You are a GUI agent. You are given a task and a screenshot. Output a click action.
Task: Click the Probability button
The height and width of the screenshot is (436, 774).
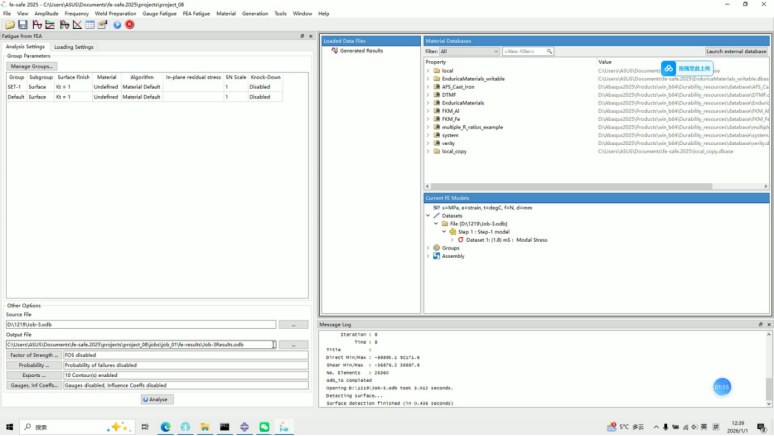coord(34,365)
